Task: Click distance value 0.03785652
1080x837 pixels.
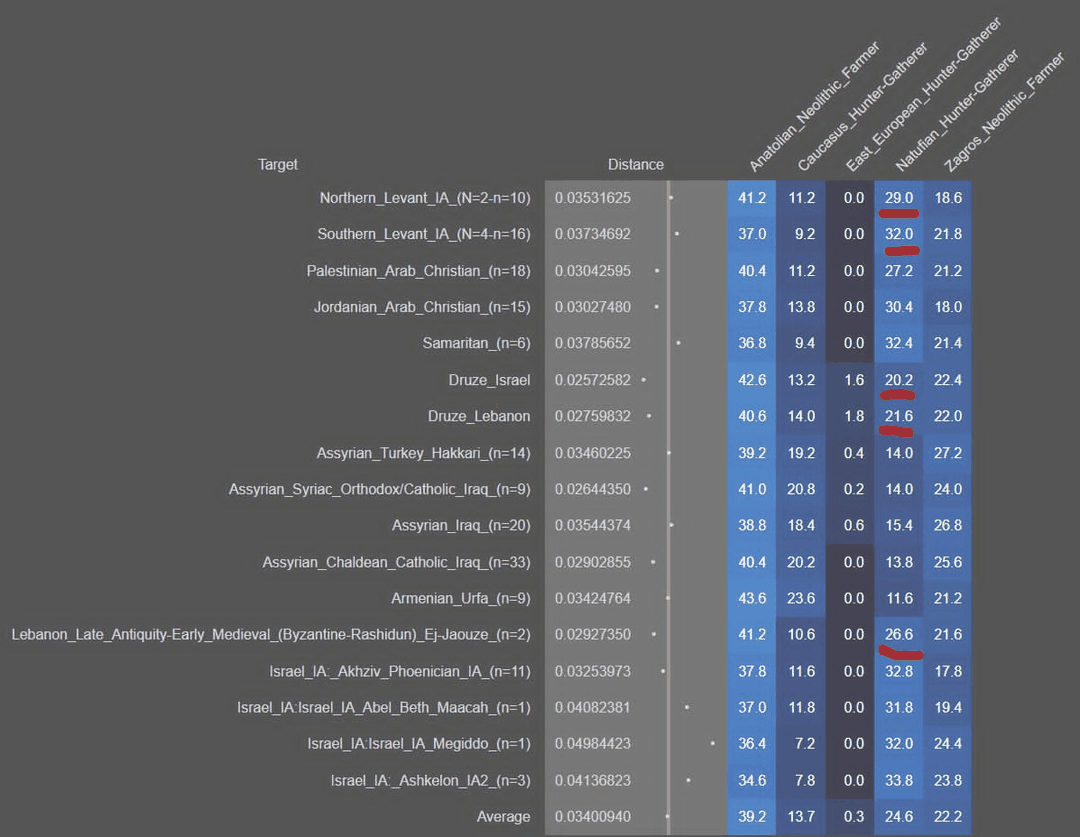Action: coord(592,343)
